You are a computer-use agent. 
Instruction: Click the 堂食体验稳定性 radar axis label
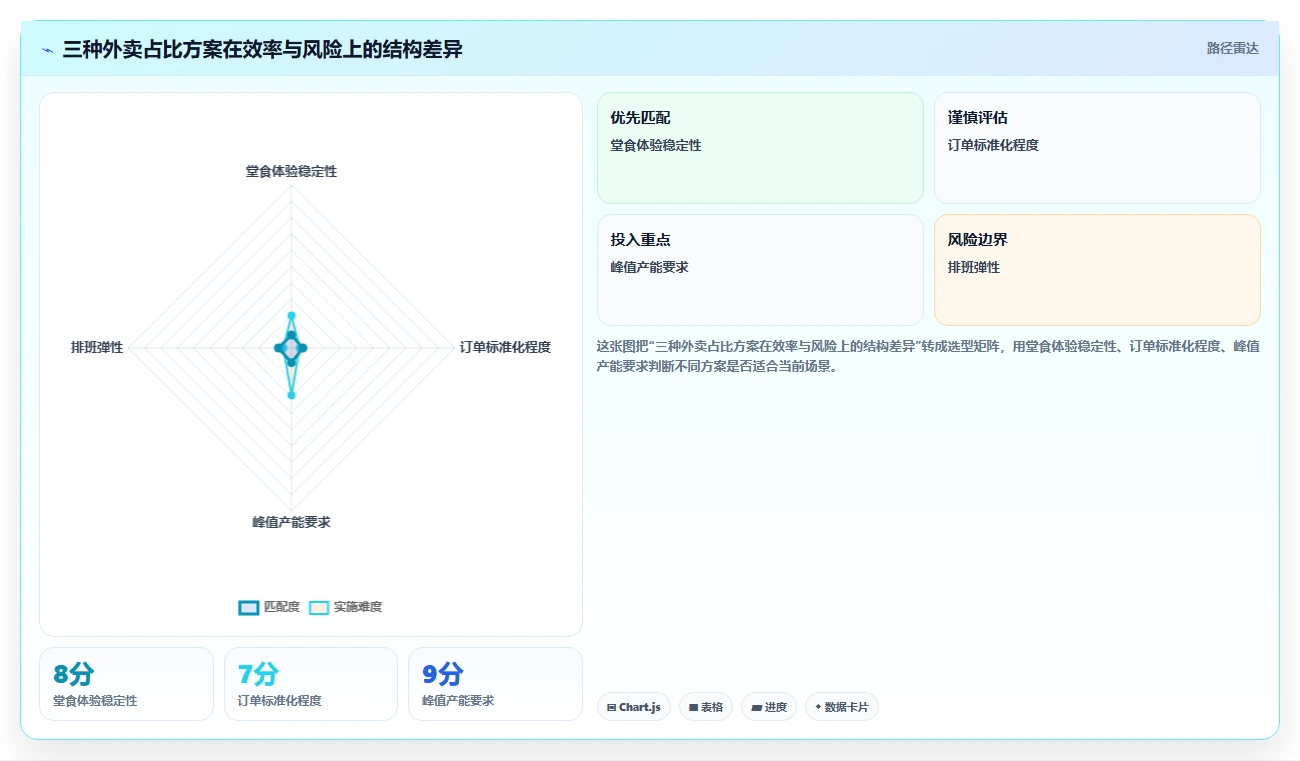pyautogui.click(x=291, y=171)
